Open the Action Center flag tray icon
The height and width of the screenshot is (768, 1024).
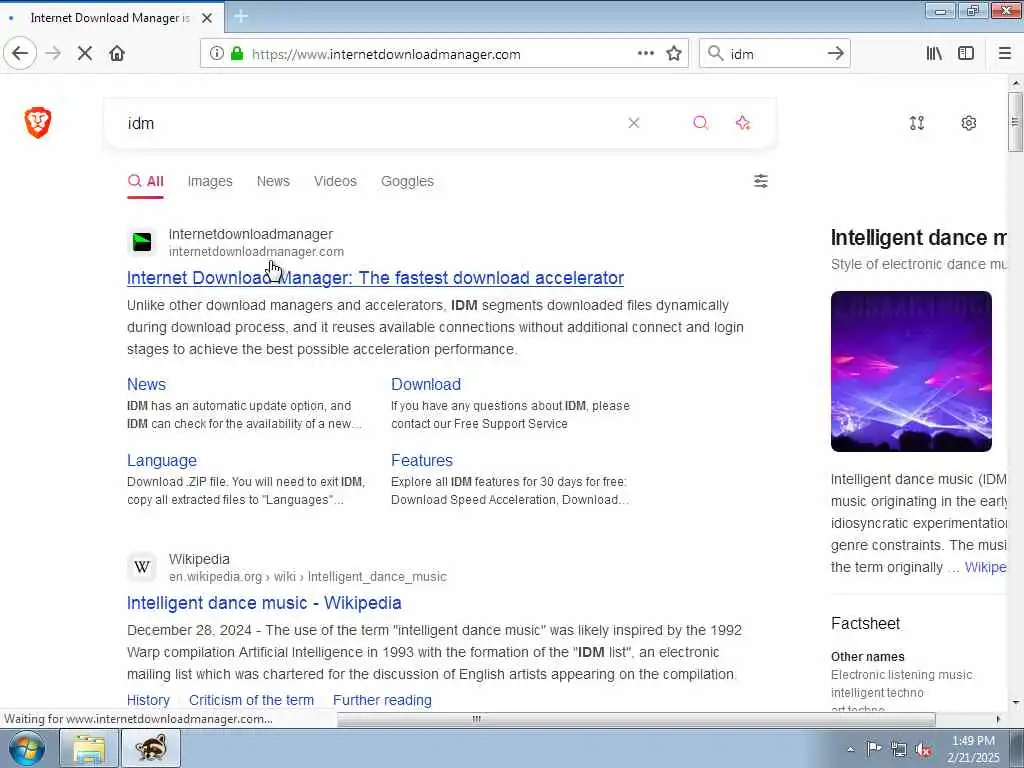[874, 749]
